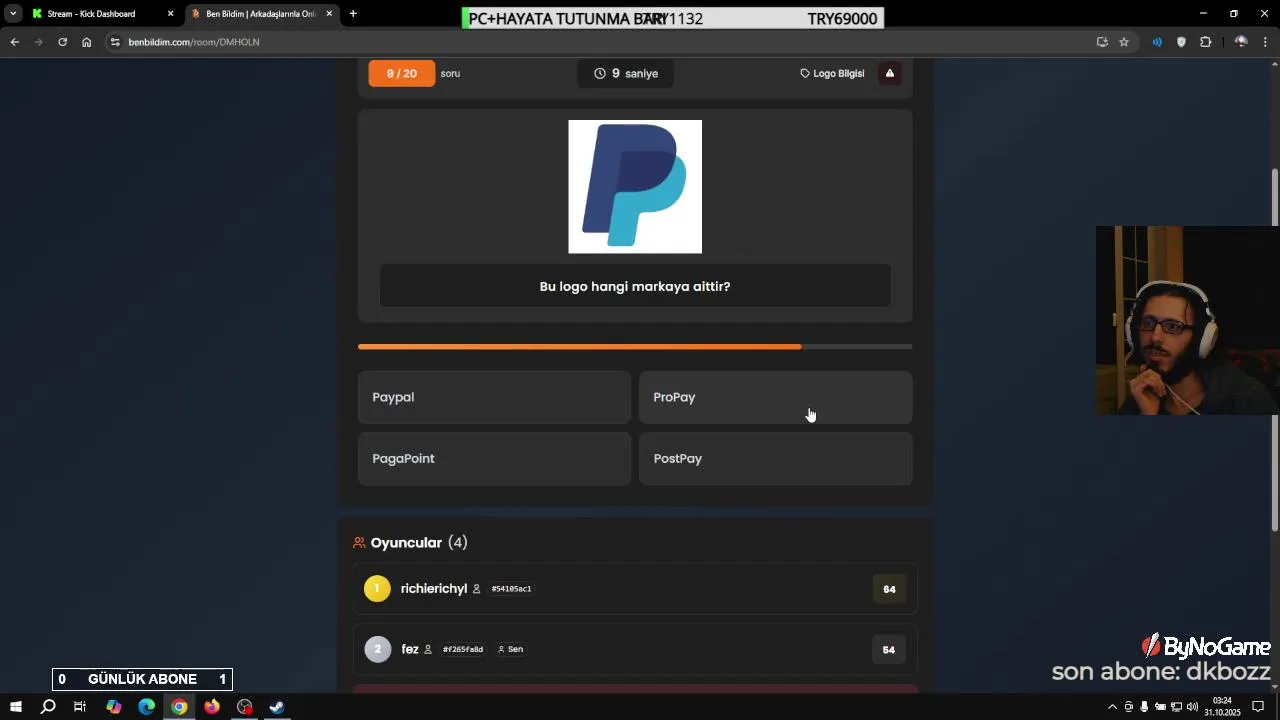Open richierichyl player row
This screenshot has width=1280, height=720.
click(635, 589)
